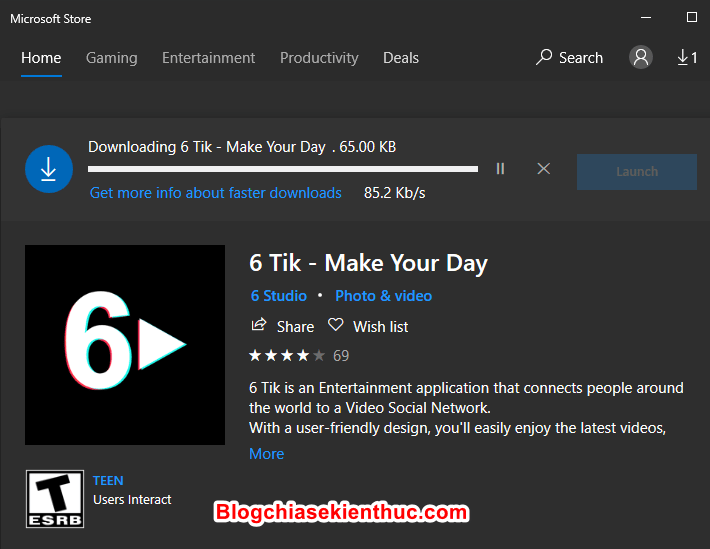710x549 pixels.
Task: Click the 6 Tik app logo thumbnail
Action: (x=125, y=345)
